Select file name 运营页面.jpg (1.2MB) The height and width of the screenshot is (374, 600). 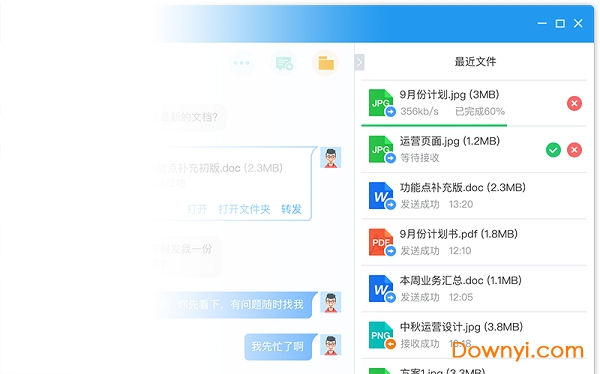click(x=450, y=141)
